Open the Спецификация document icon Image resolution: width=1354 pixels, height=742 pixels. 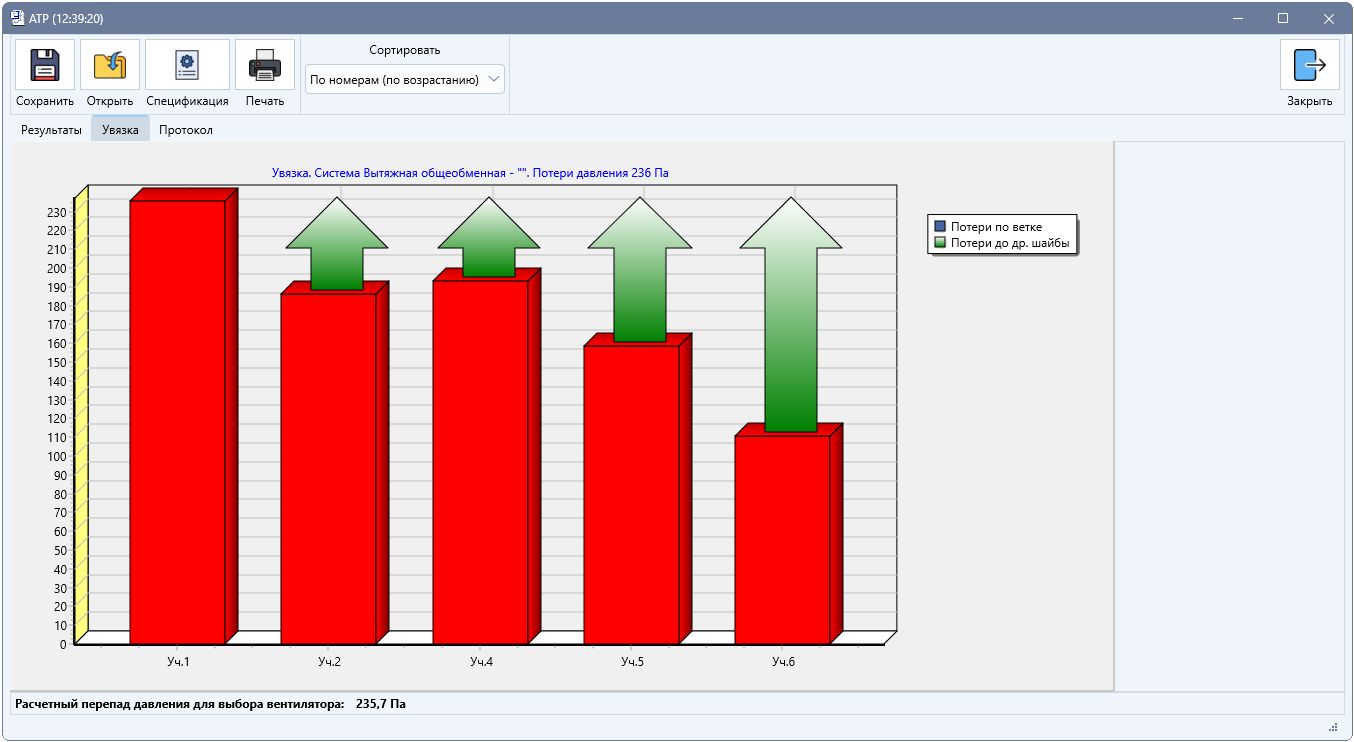point(187,65)
